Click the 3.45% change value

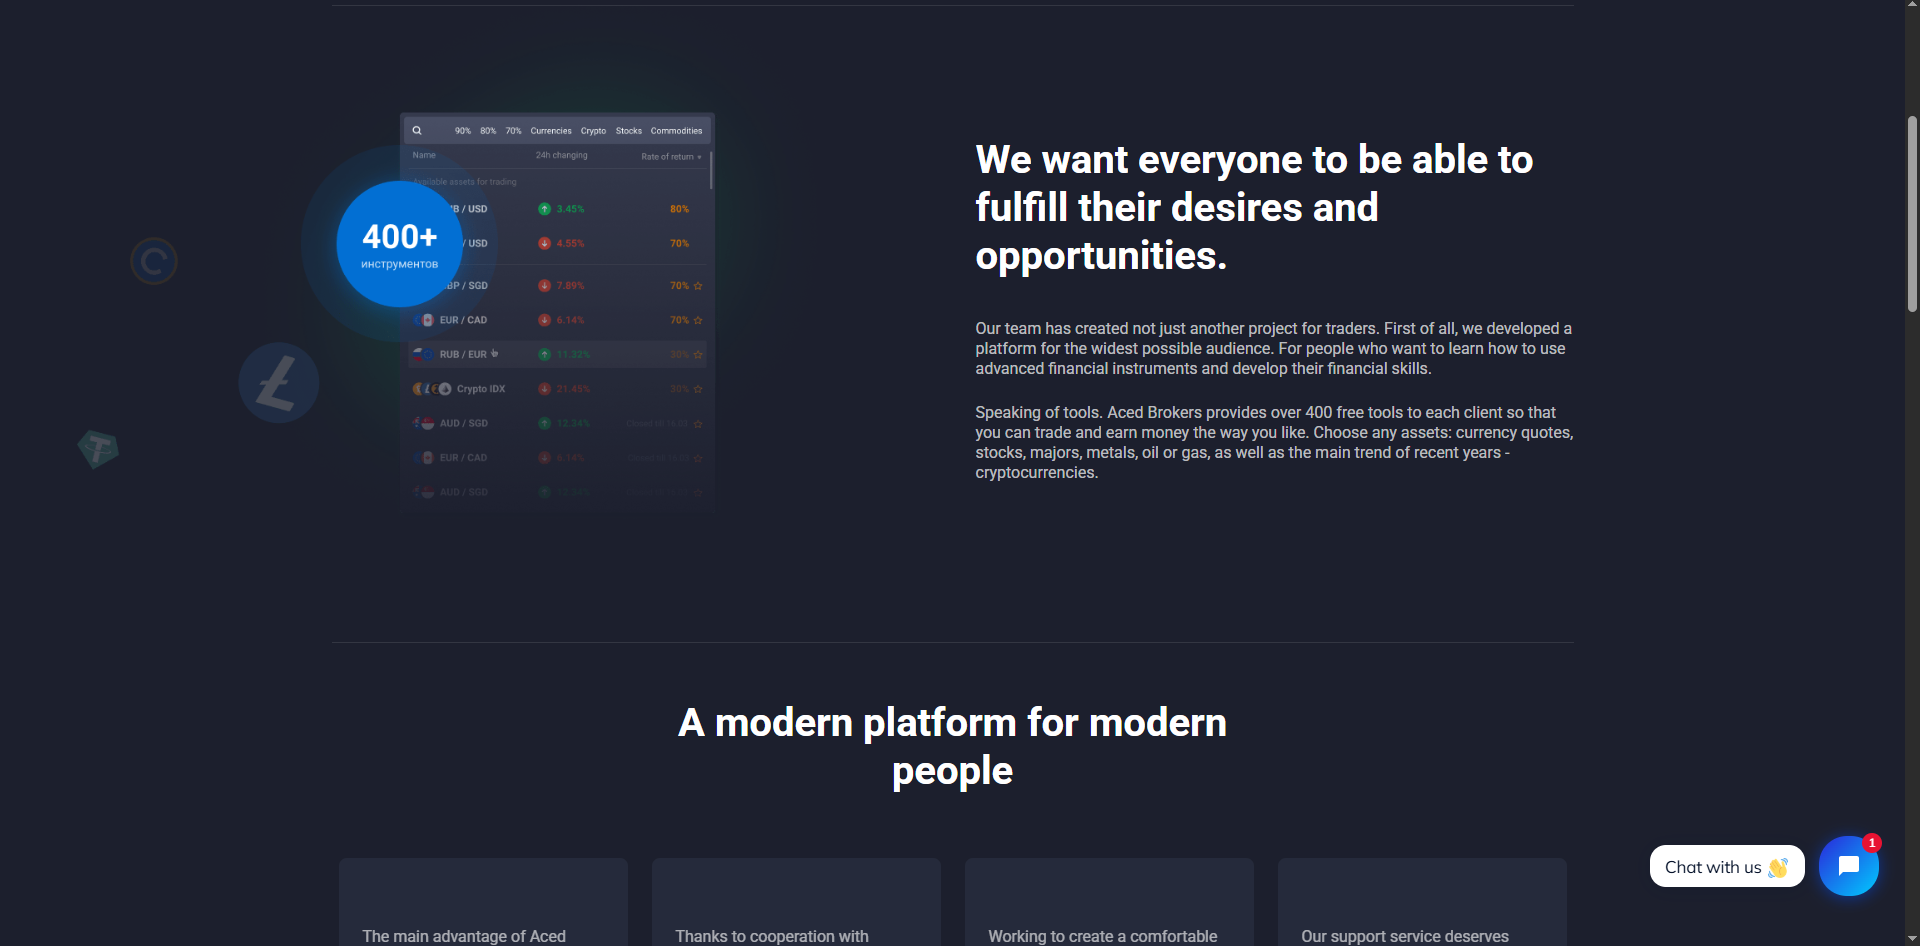(570, 209)
